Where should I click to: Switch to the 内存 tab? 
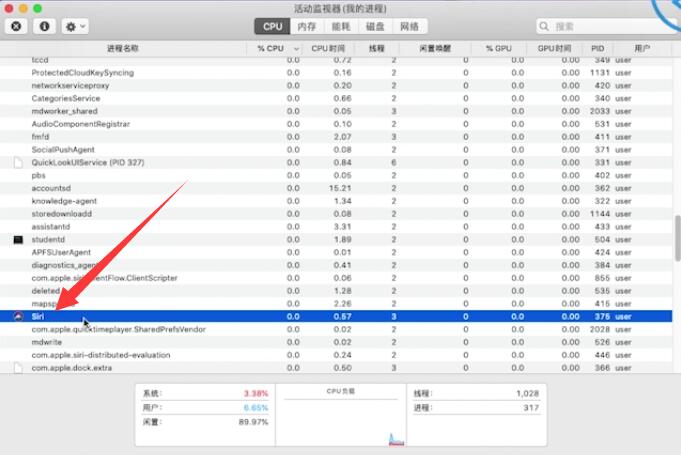[x=307, y=26]
